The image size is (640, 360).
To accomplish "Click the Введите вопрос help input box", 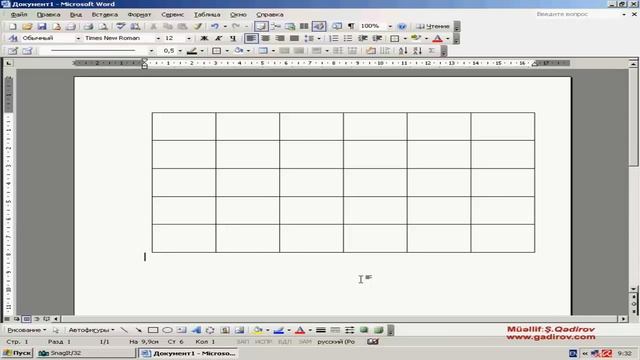I will tap(578, 14).
